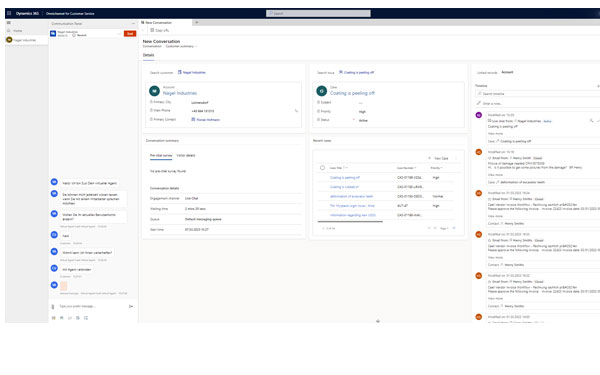The height and width of the screenshot is (375, 600).
Task: Open deformation of excavator teeth timeline link
Action: point(522,183)
